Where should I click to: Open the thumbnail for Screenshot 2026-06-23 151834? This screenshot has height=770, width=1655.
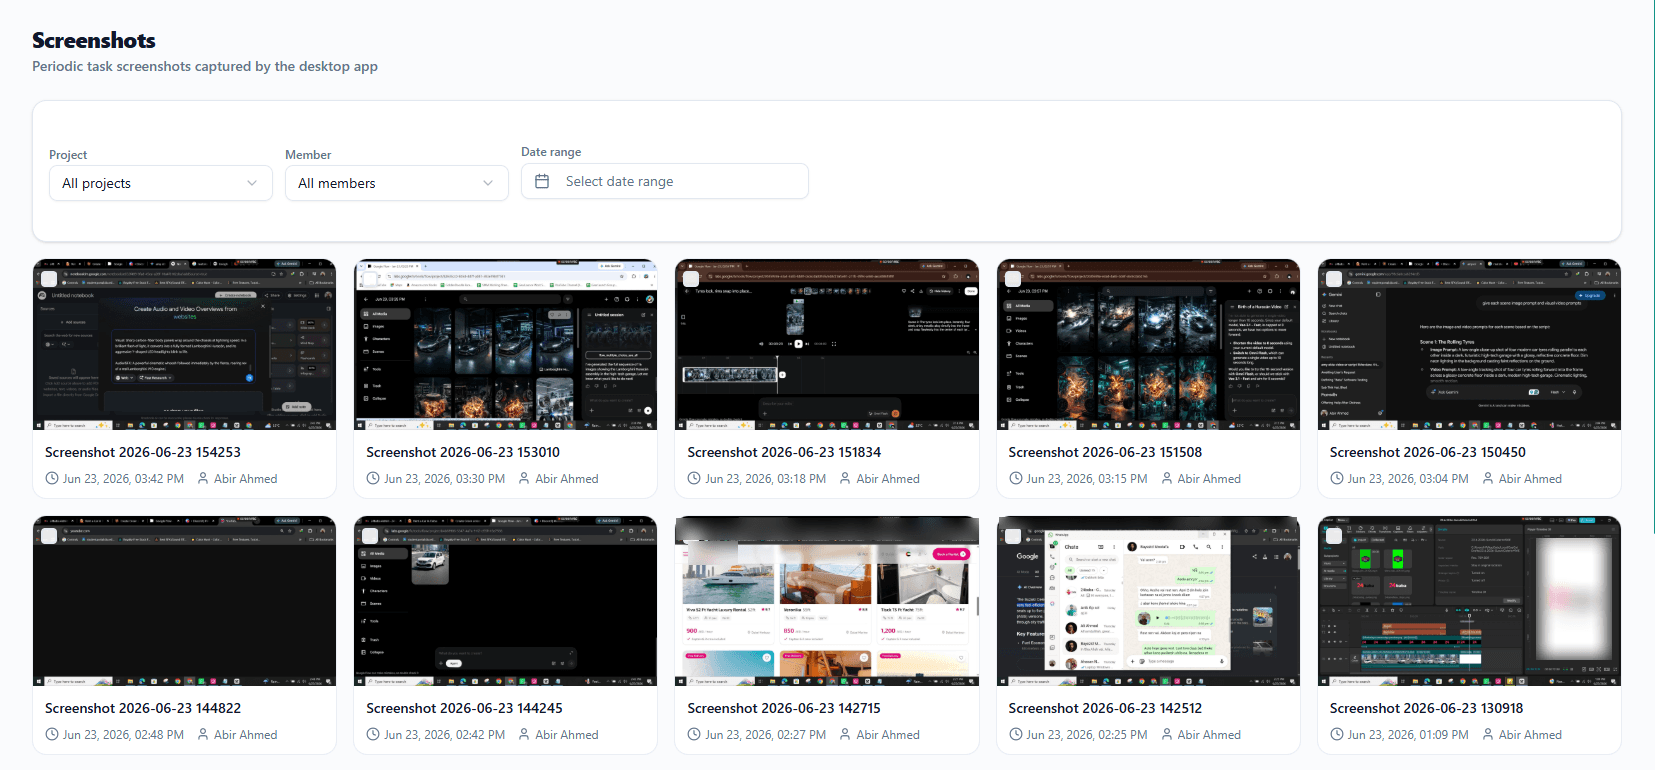(x=827, y=345)
